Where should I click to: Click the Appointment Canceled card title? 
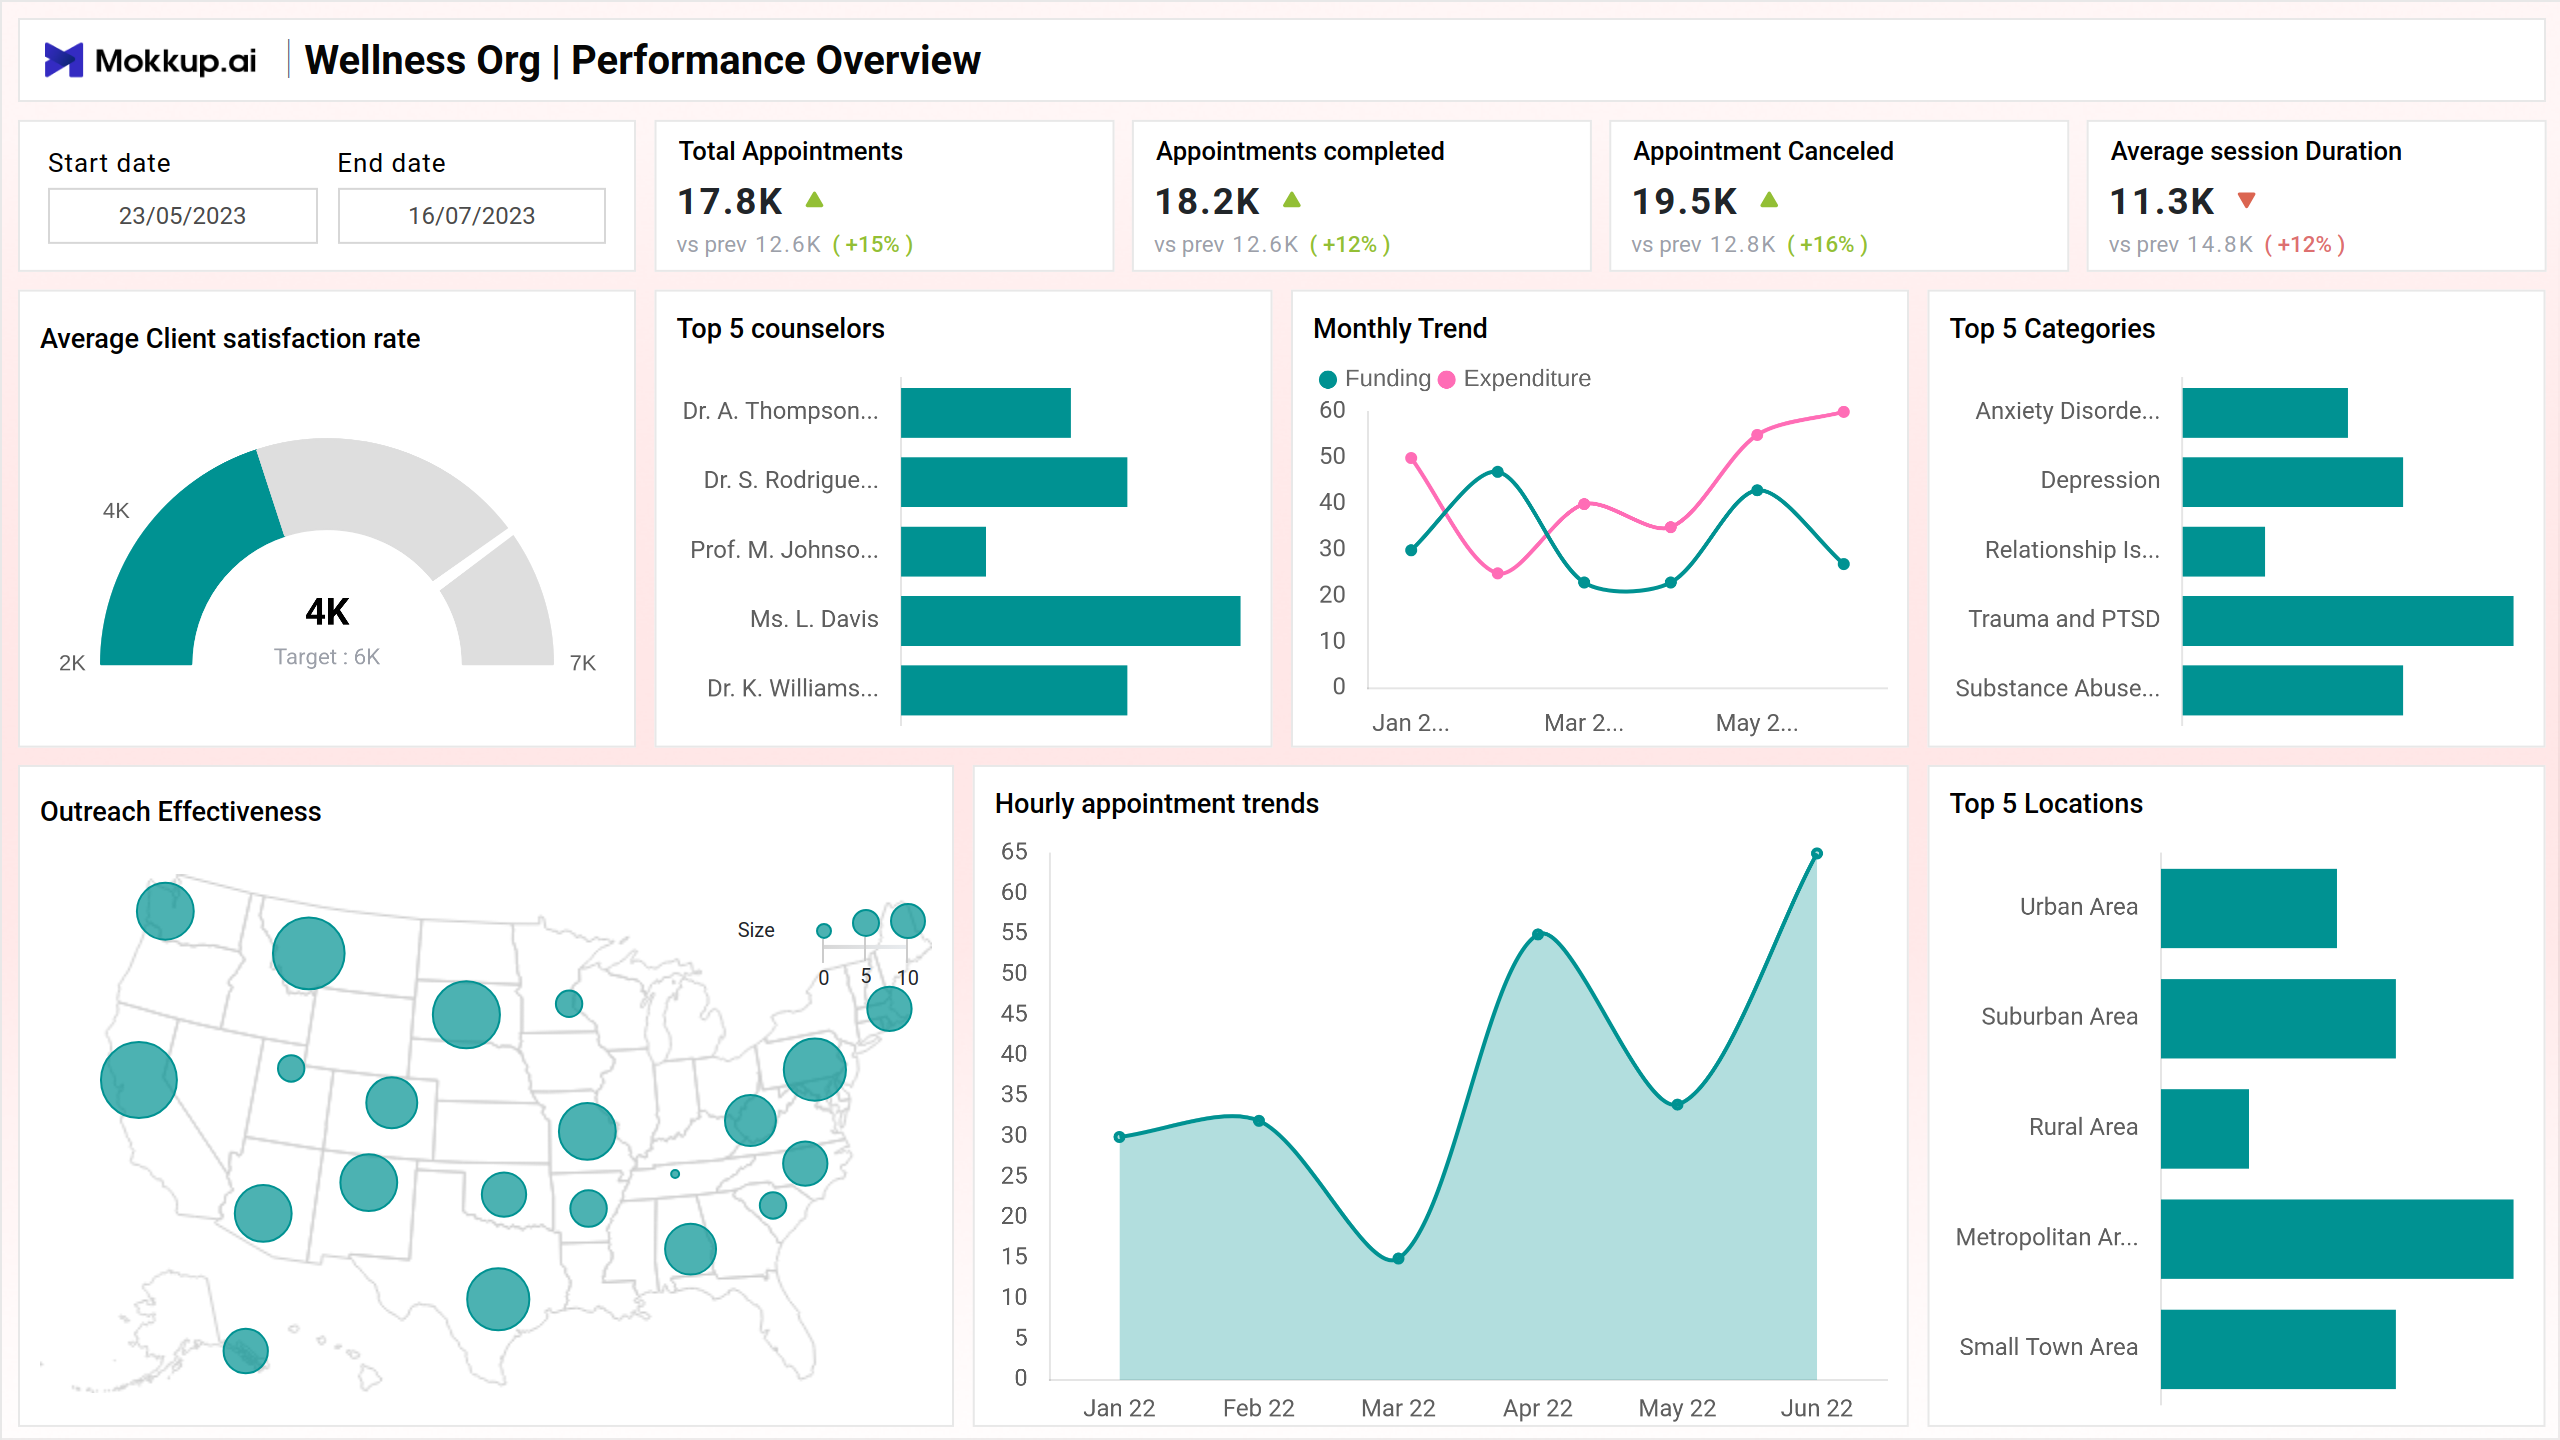click(x=1763, y=151)
